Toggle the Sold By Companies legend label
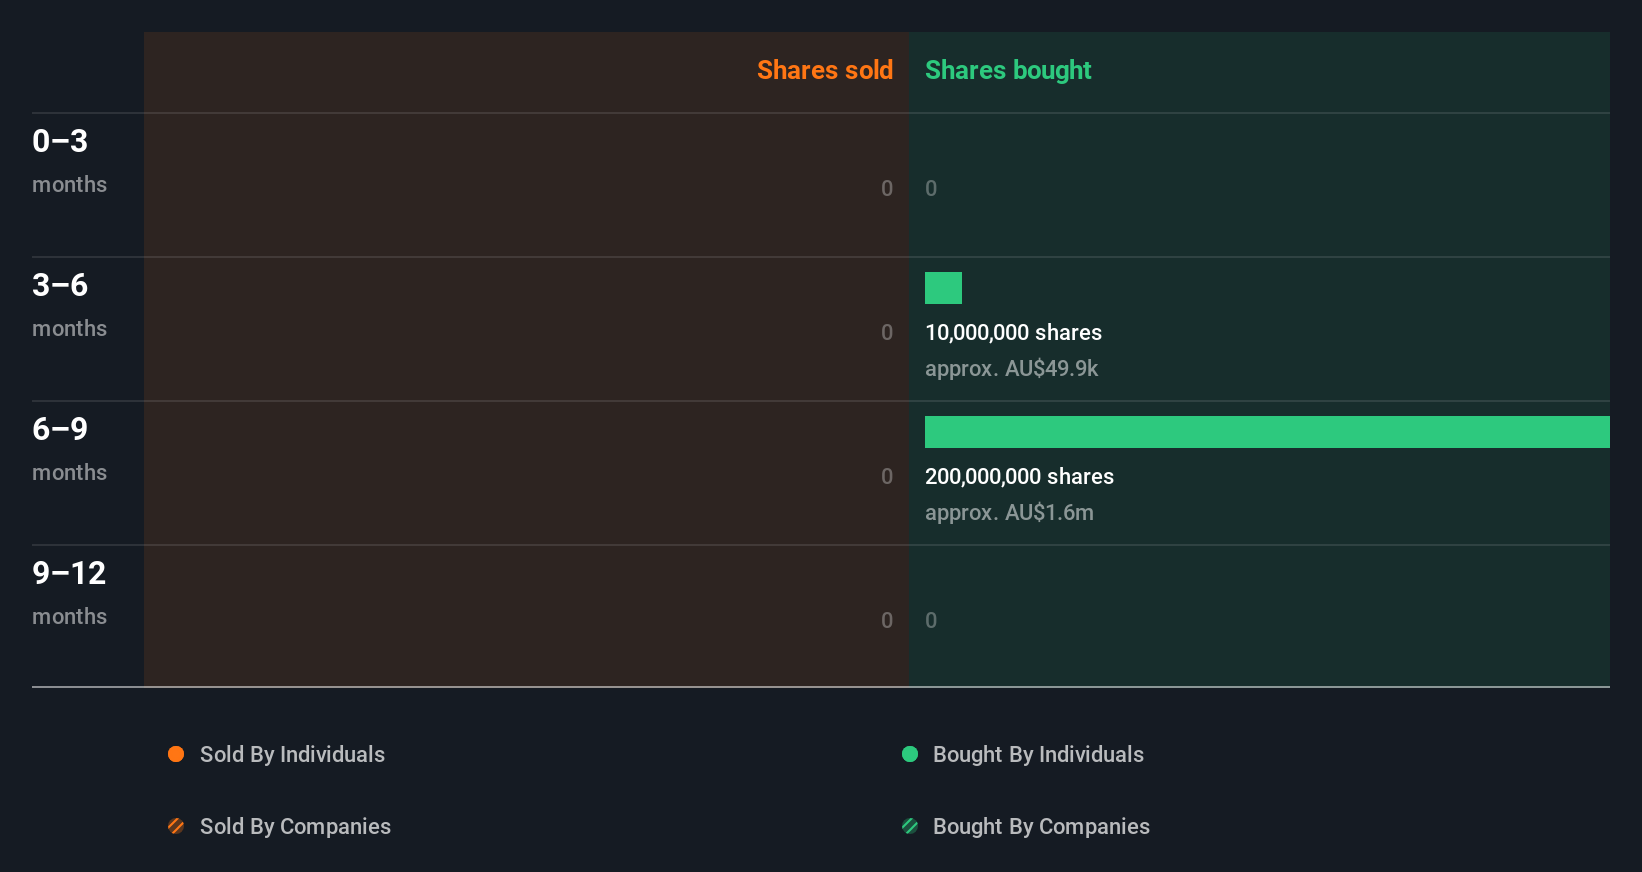This screenshot has width=1642, height=872. point(295,826)
